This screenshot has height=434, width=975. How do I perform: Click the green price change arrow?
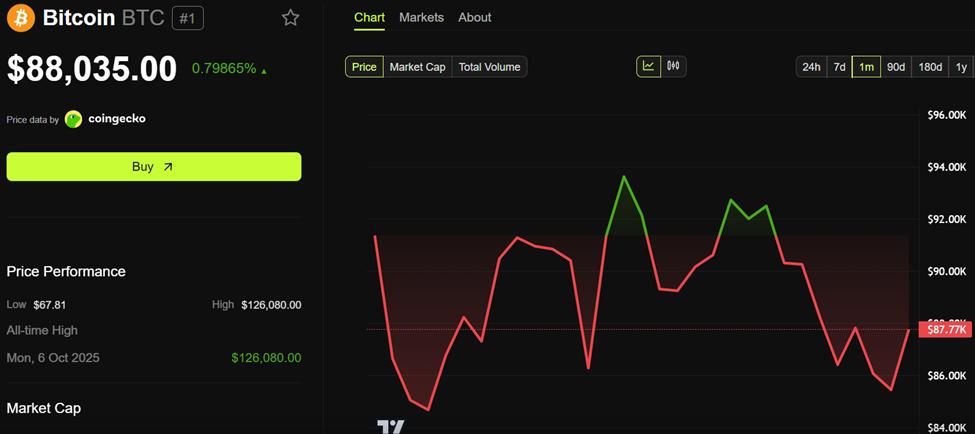(264, 70)
